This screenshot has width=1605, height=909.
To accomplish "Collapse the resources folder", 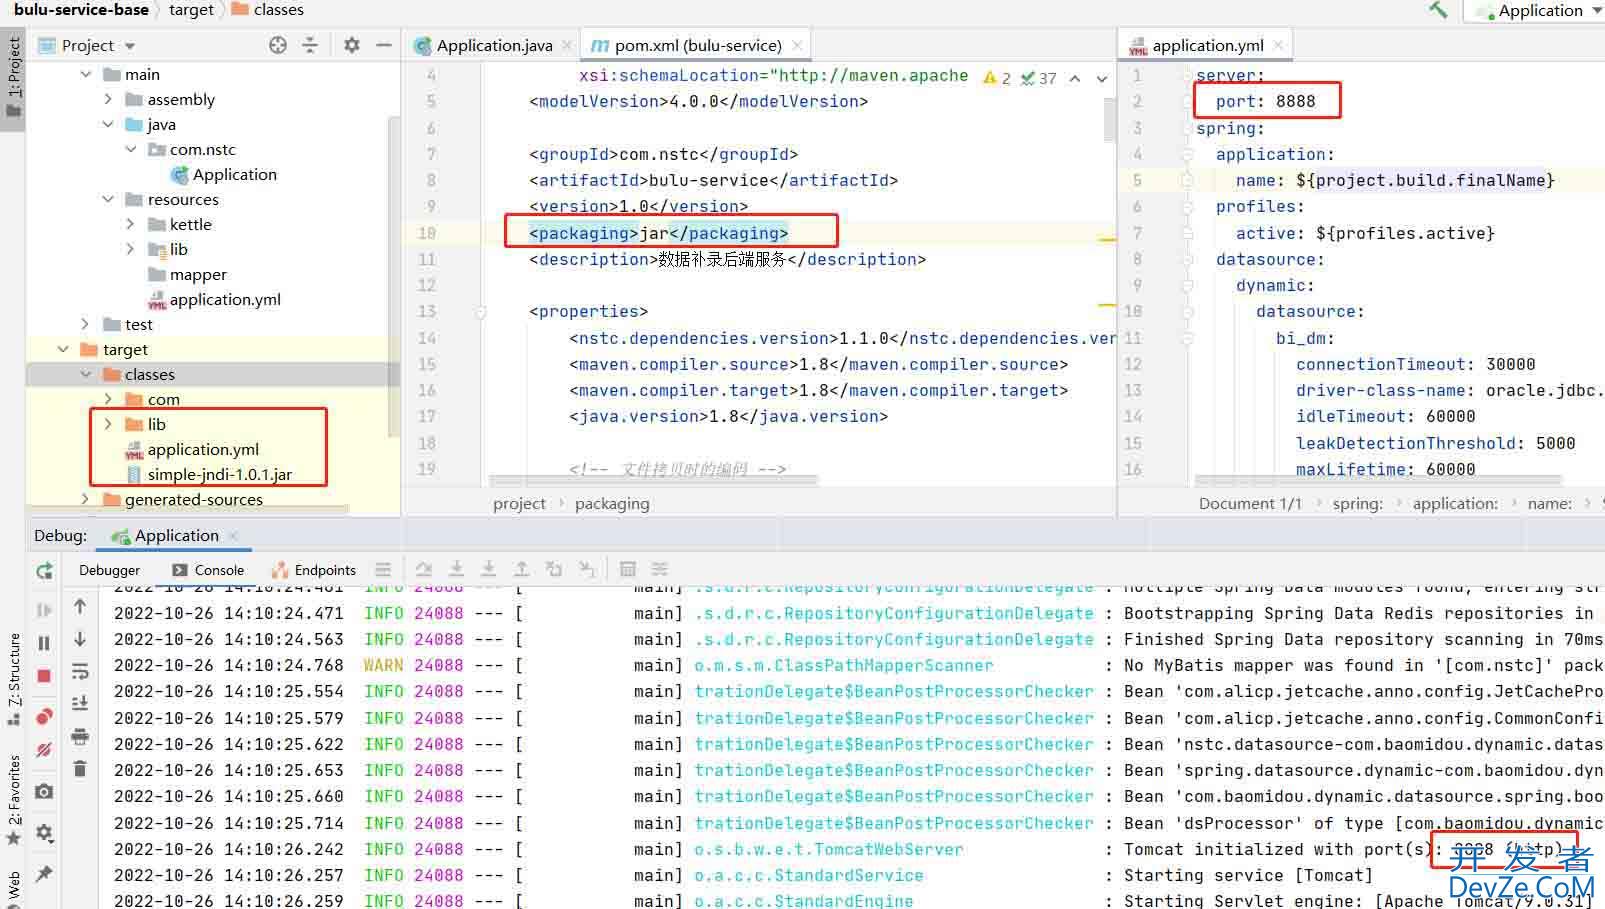I will click(x=108, y=199).
